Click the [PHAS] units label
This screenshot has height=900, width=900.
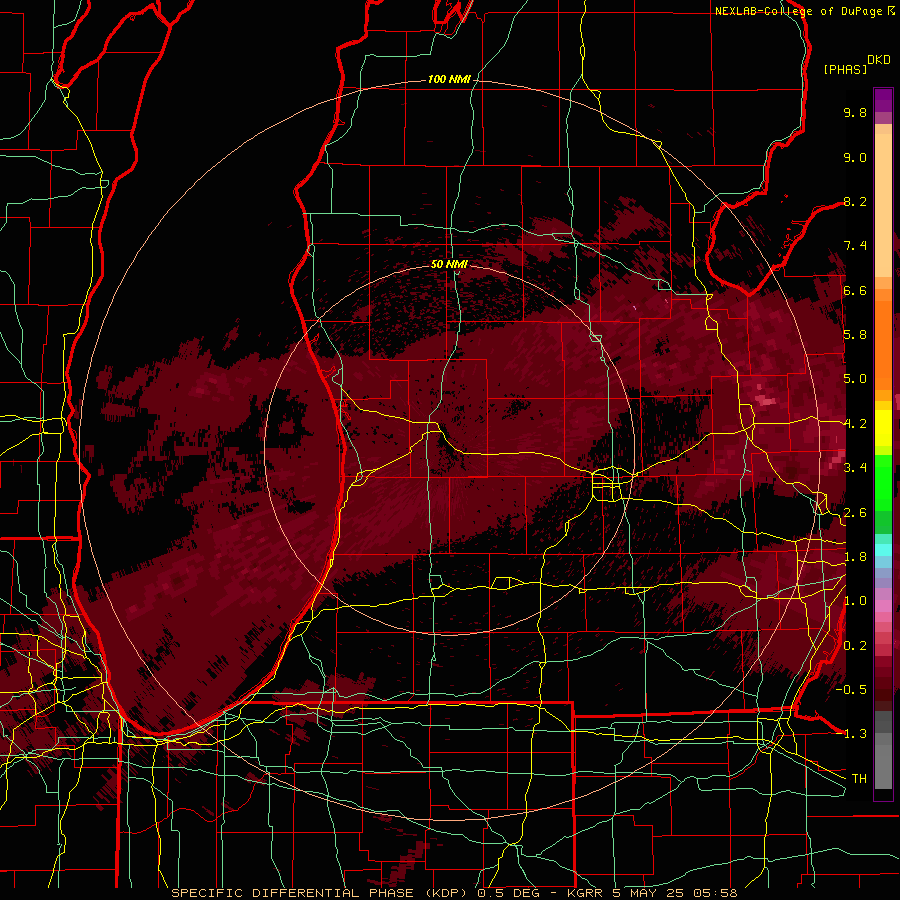(845, 69)
